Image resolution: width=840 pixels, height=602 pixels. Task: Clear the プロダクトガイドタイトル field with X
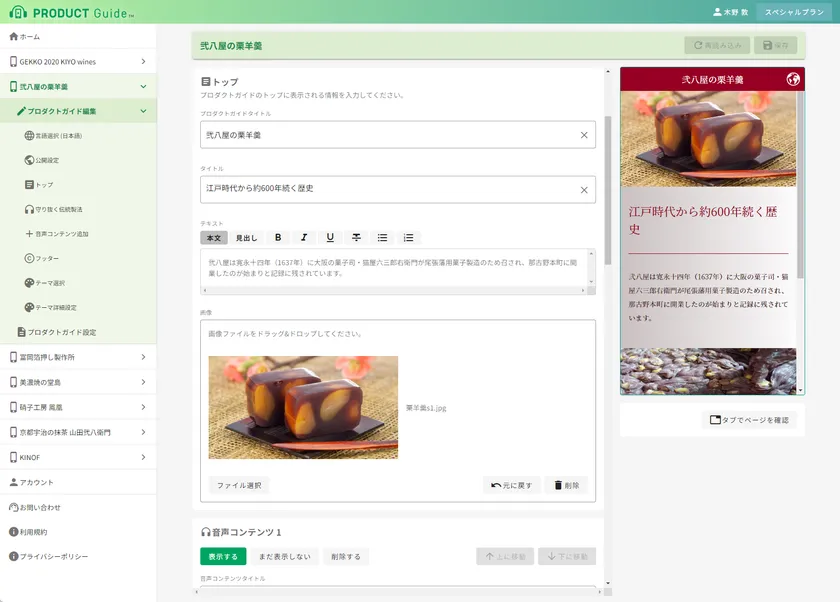click(x=584, y=135)
